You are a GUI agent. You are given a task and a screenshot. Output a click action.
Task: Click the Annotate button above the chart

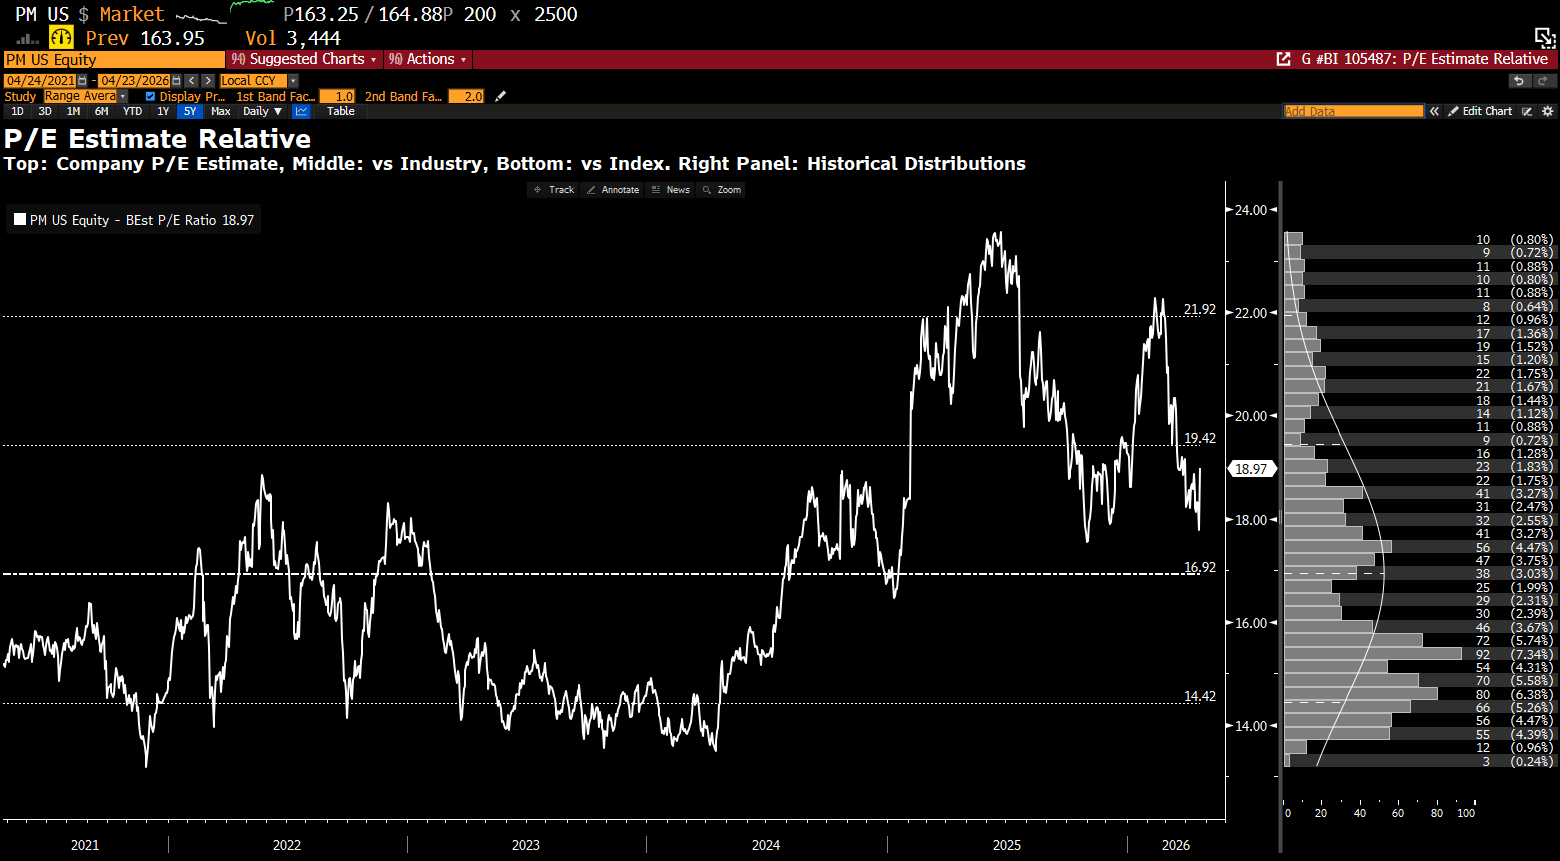tap(613, 190)
